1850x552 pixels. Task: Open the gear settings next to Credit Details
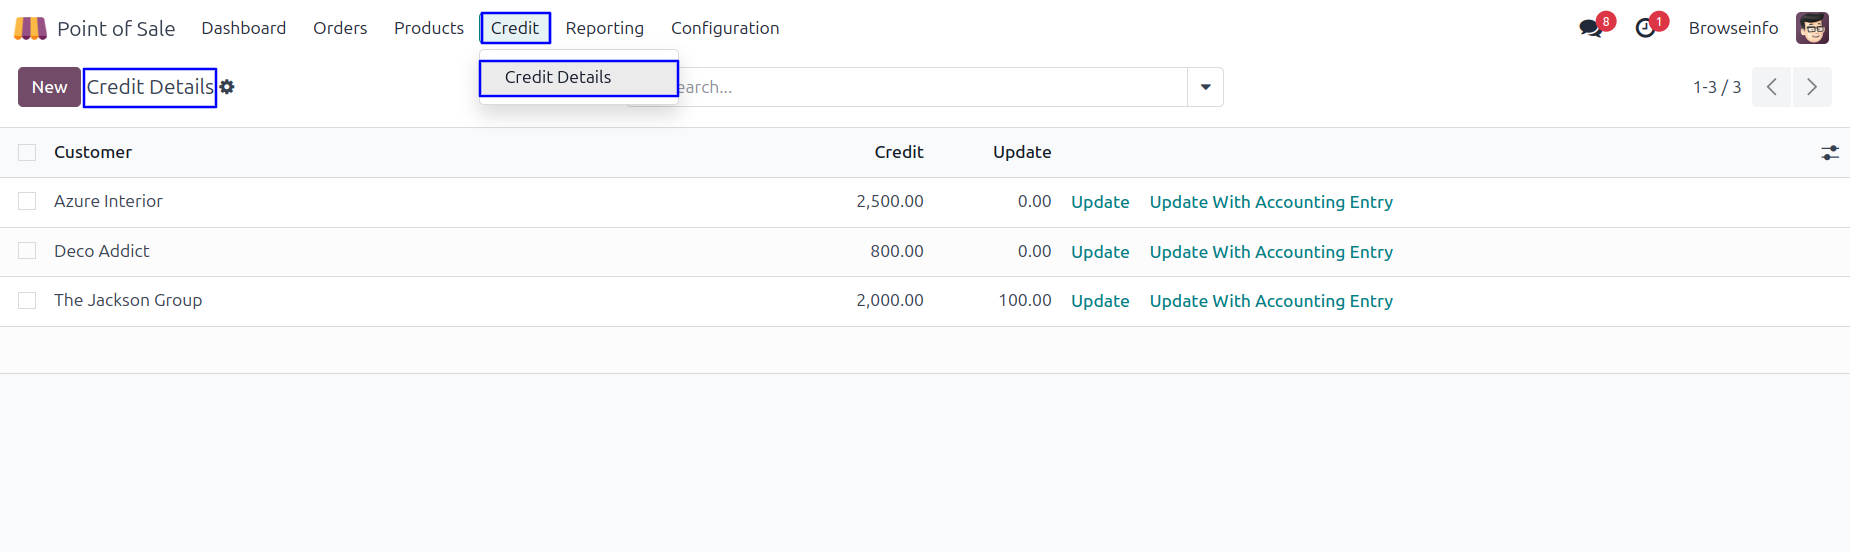pos(227,87)
